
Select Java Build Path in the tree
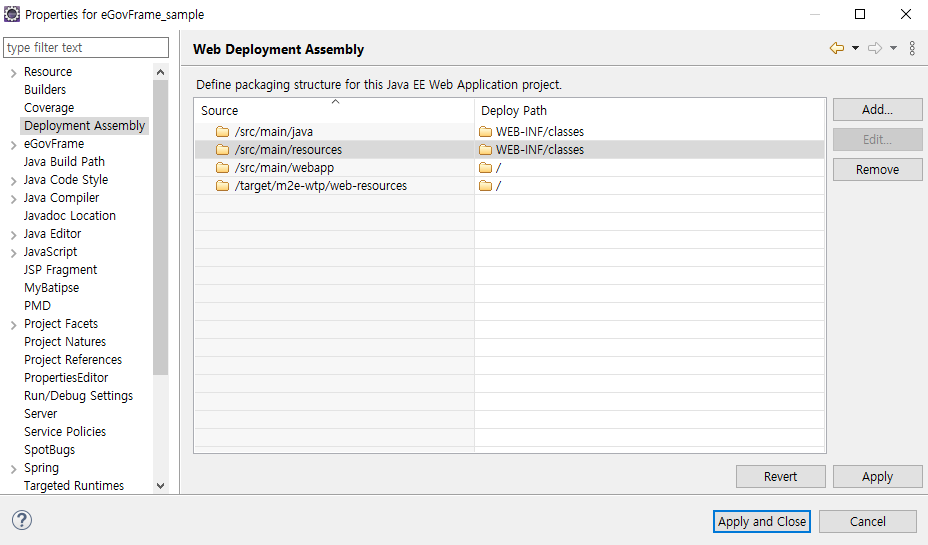point(64,162)
